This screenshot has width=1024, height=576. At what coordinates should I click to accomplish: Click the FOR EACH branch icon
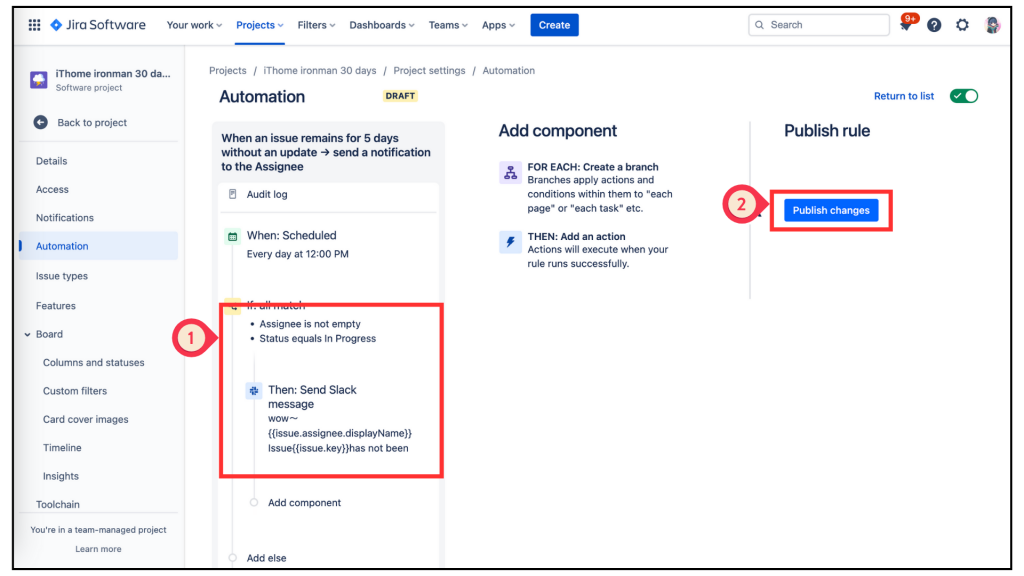tap(510, 172)
